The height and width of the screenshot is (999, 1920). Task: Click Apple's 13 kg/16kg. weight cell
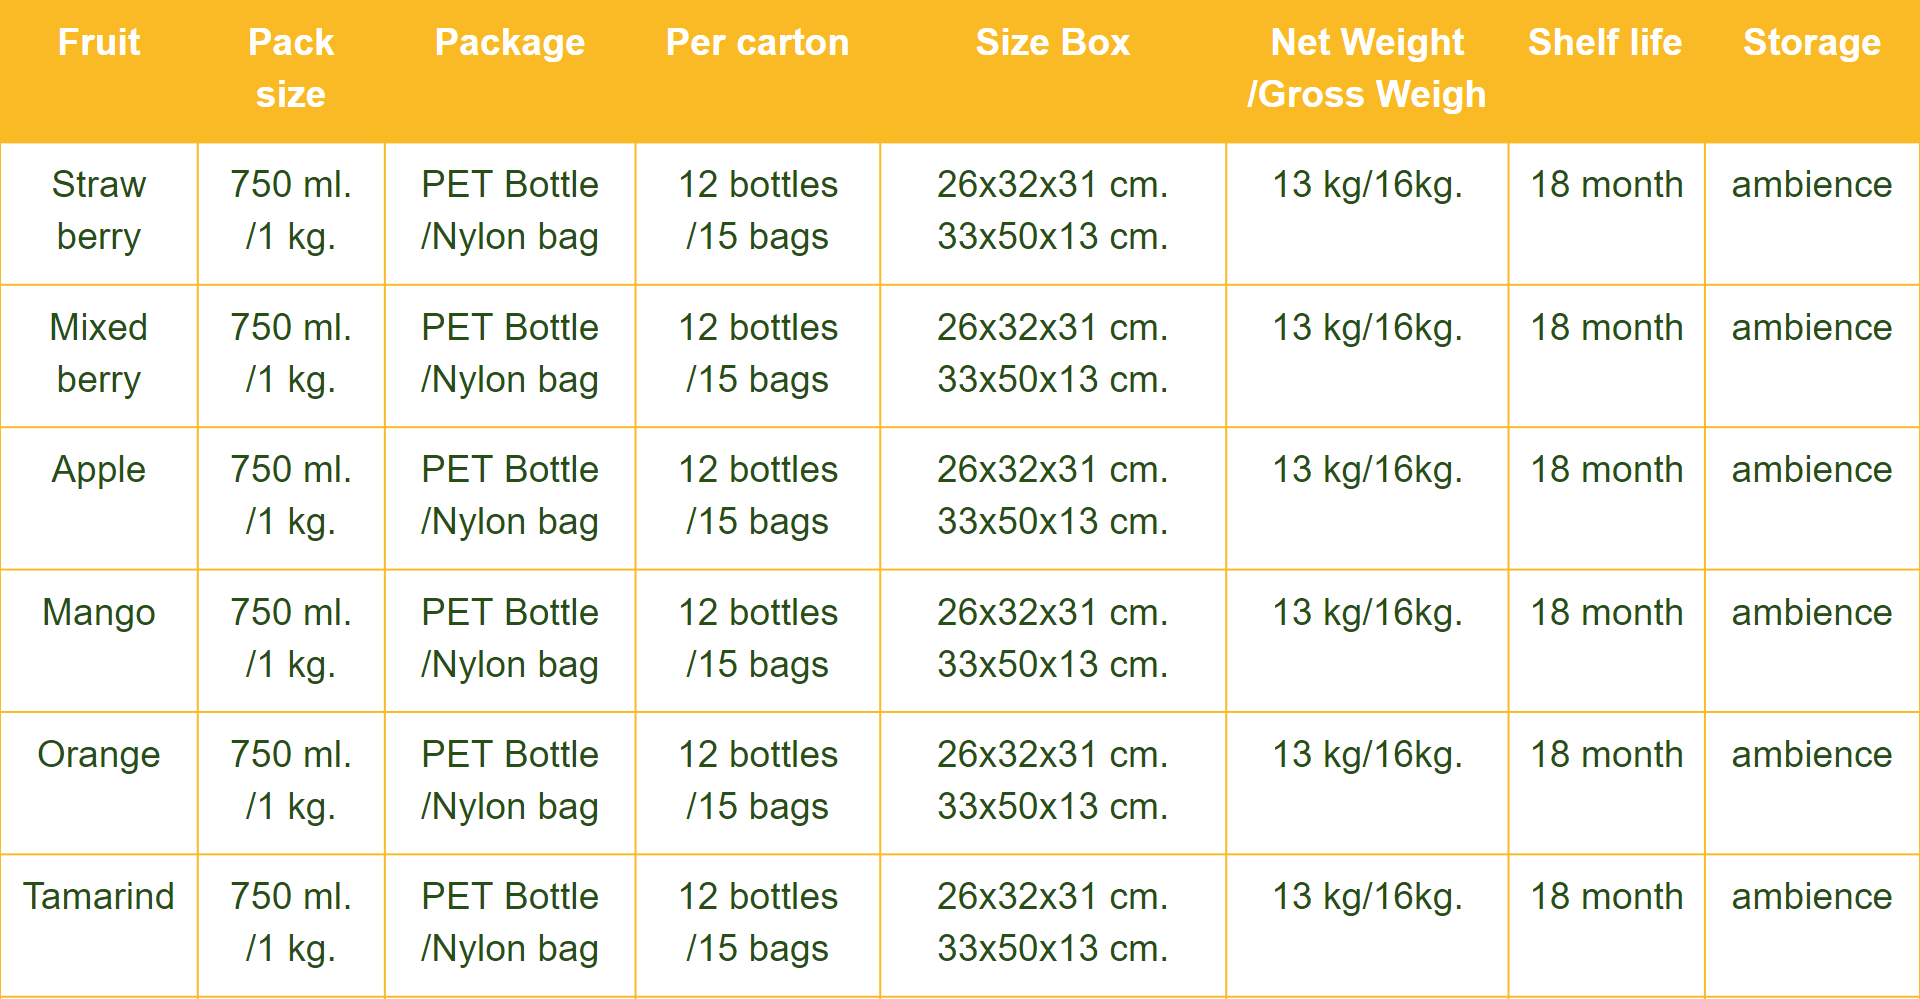[x=1367, y=471]
